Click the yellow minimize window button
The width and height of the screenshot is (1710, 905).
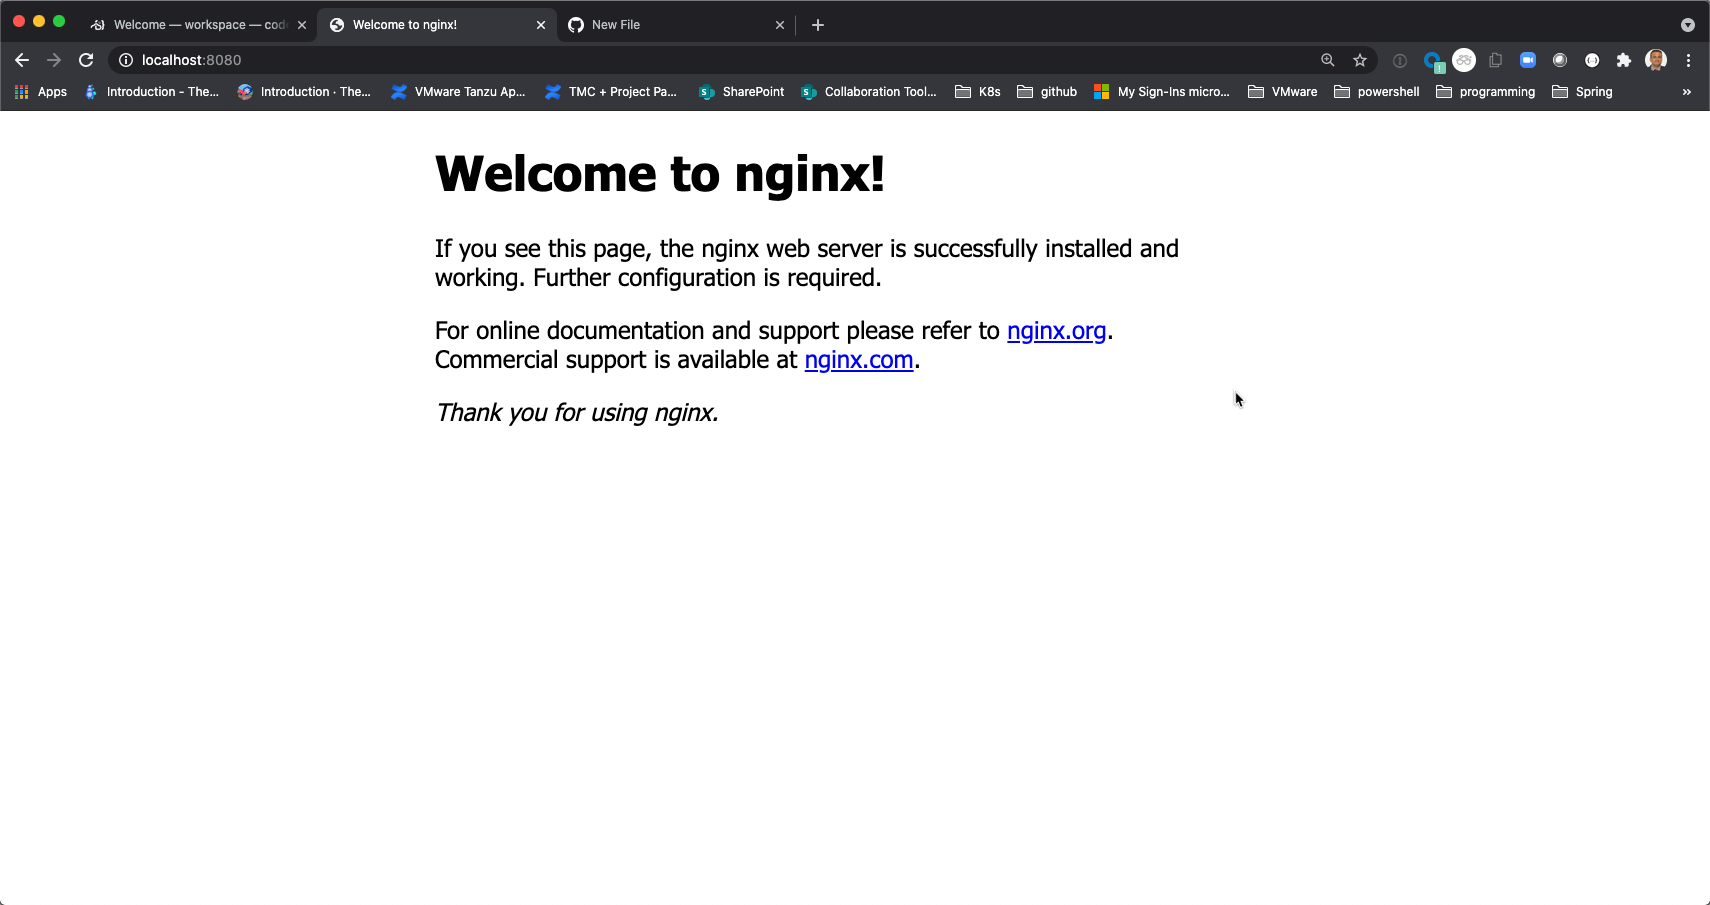click(39, 21)
